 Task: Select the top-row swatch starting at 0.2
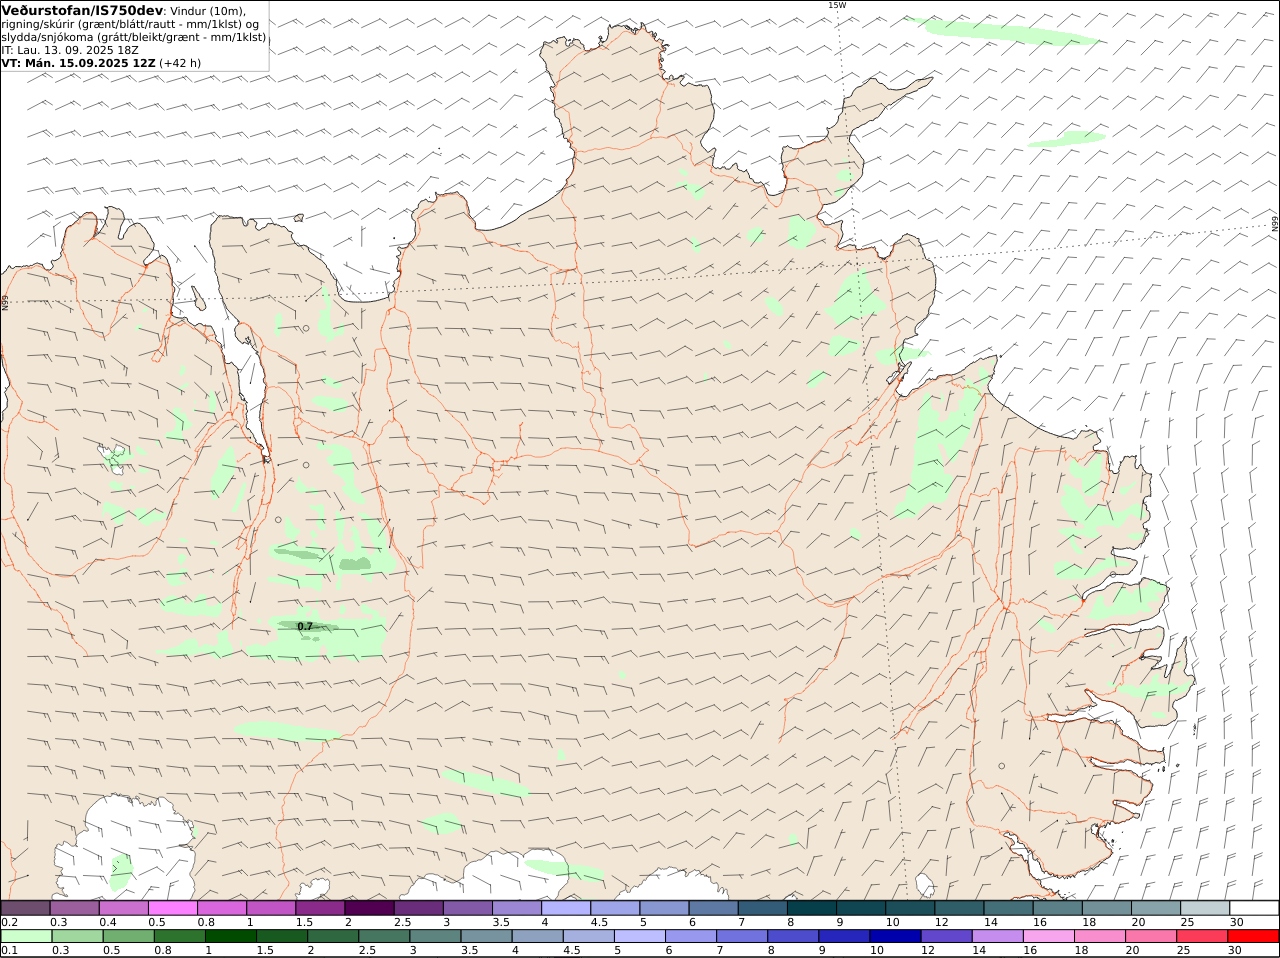[26, 908]
